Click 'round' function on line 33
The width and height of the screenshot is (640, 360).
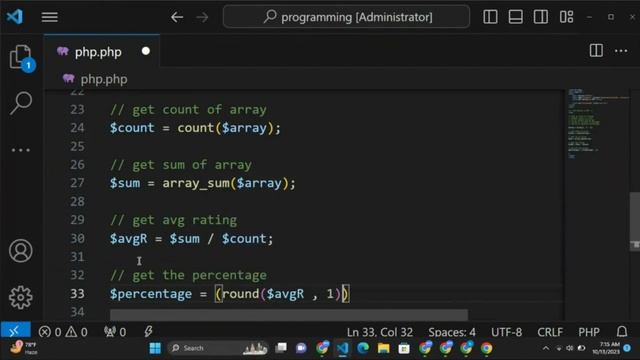pyautogui.click(x=241, y=294)
